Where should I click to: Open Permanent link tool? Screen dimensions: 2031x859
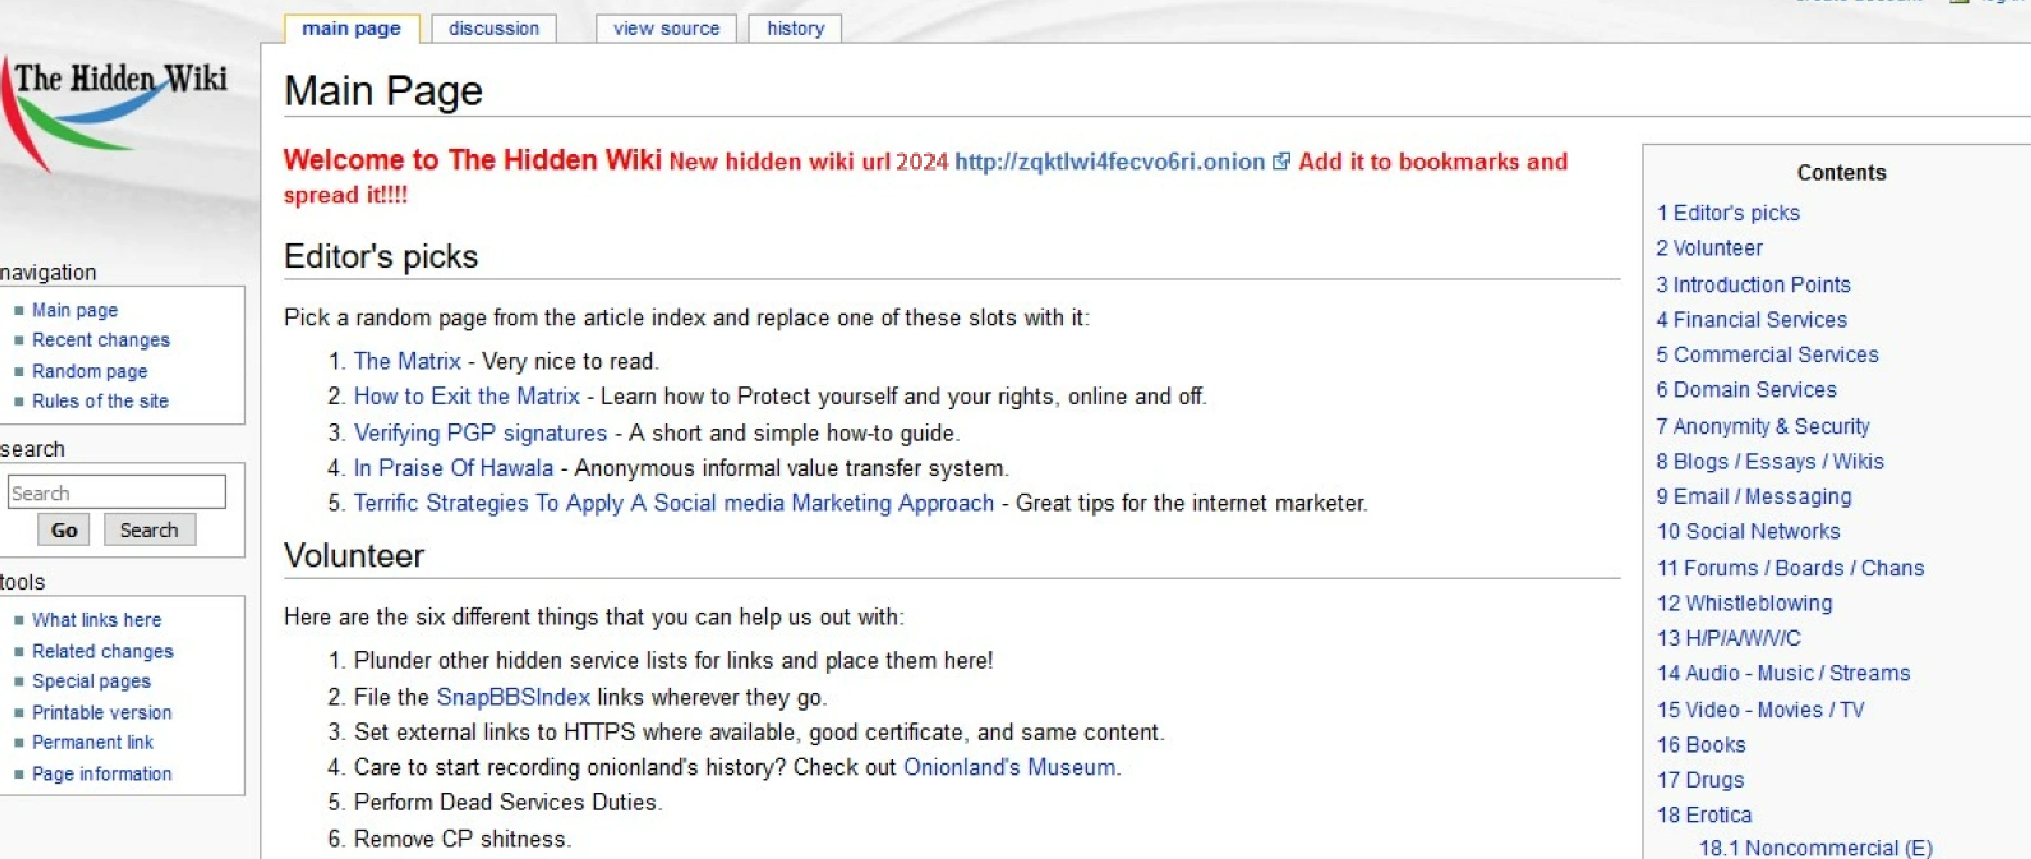[x=93, y=742]
